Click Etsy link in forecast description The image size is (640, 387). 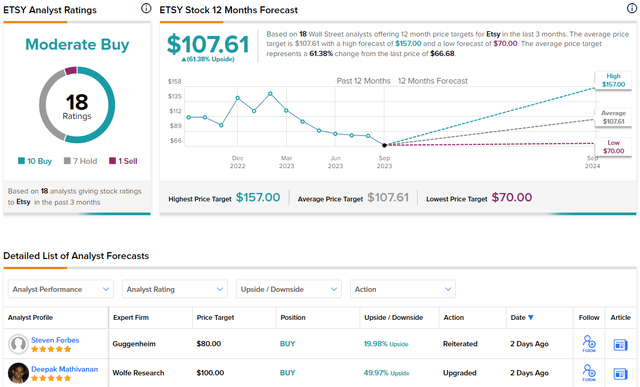tap(493, 34)
